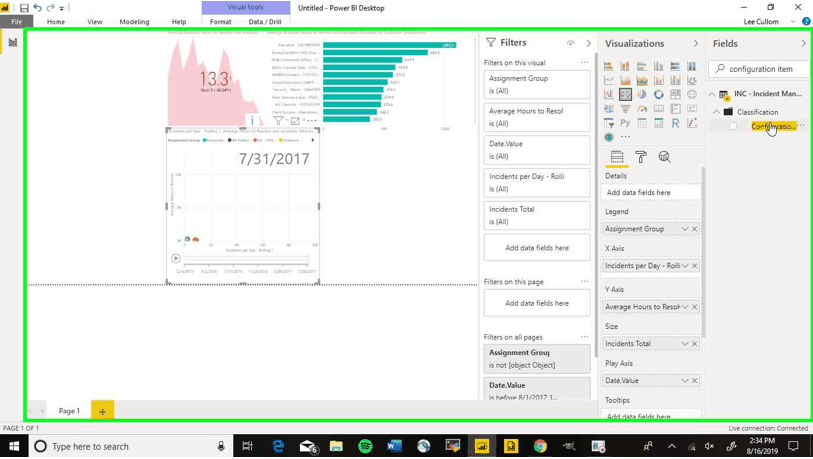Collapse the Visualizations pane
813x459 pixels.
pos(696,44)
